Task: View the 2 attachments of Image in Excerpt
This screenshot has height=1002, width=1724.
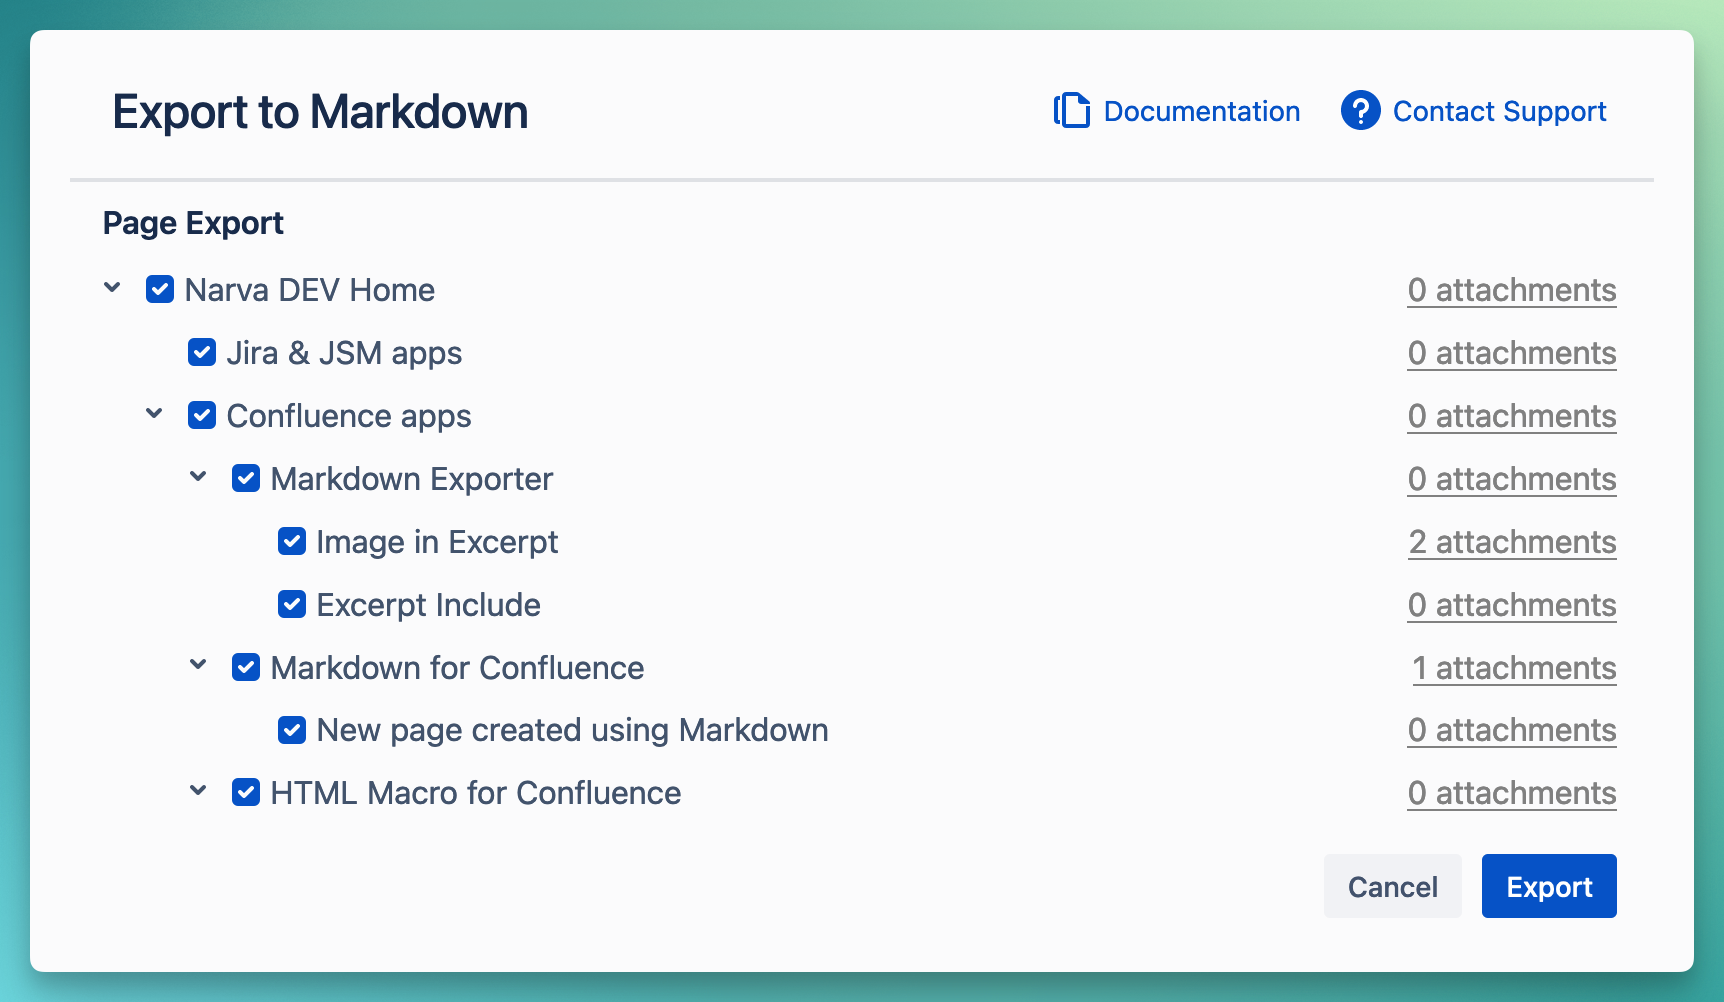Action: [1512, 542]
